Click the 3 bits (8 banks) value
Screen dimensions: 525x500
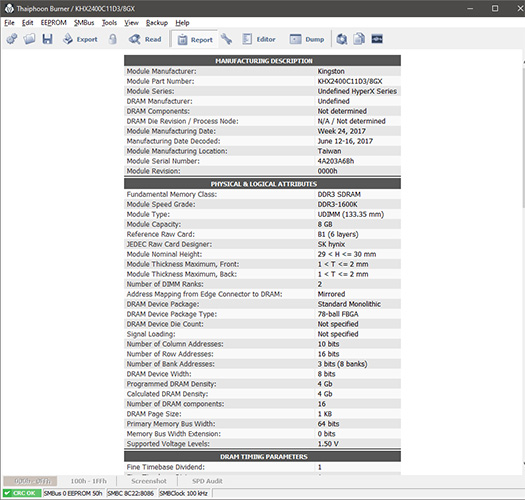point(342,364)
